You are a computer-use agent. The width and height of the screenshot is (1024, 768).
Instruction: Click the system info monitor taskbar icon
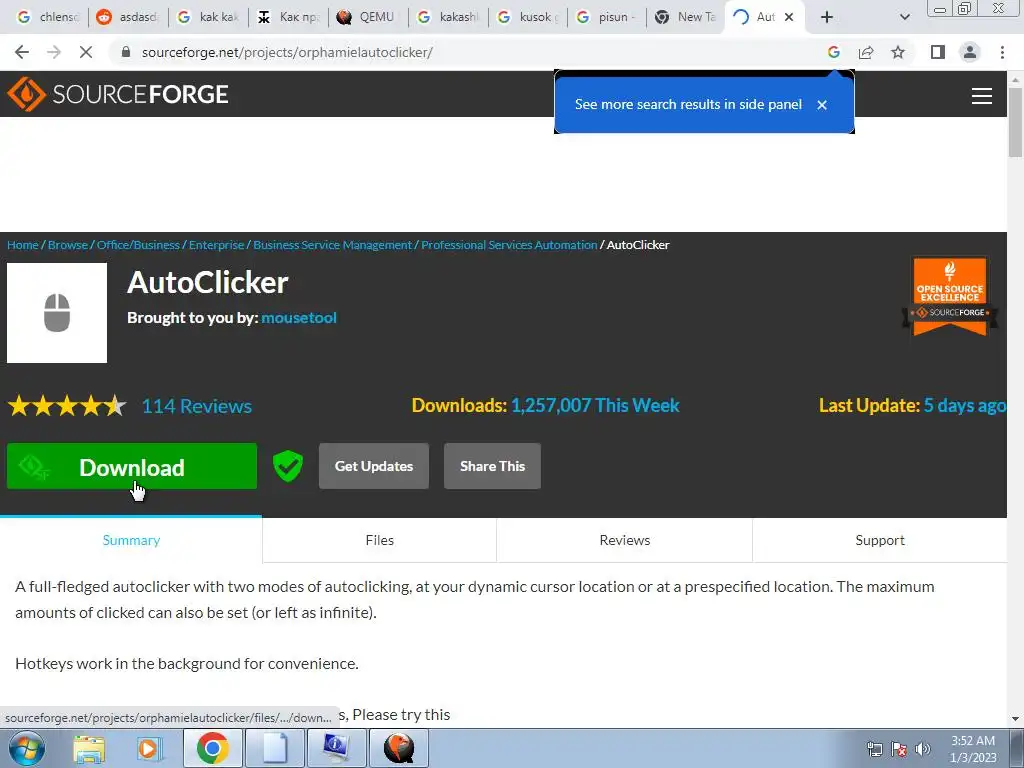tap(337, 748)
